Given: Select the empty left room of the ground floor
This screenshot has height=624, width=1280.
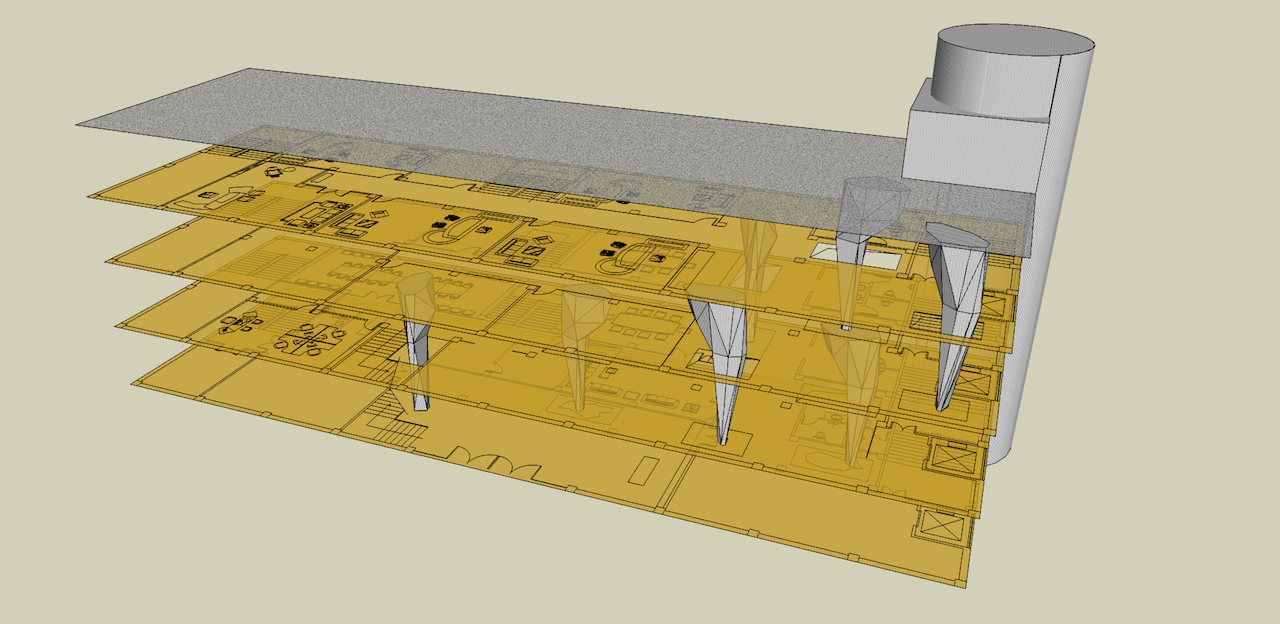Looking at the screenshot, I should (x=250, y=385).
